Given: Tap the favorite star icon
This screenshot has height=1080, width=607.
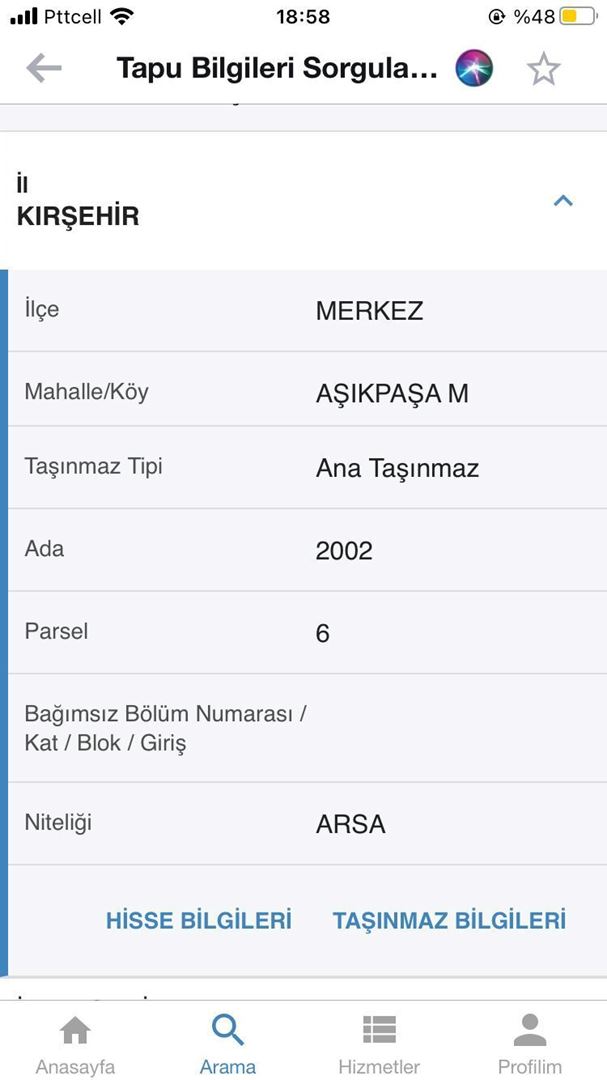Looking at the screenshot, I should [543, 68].
